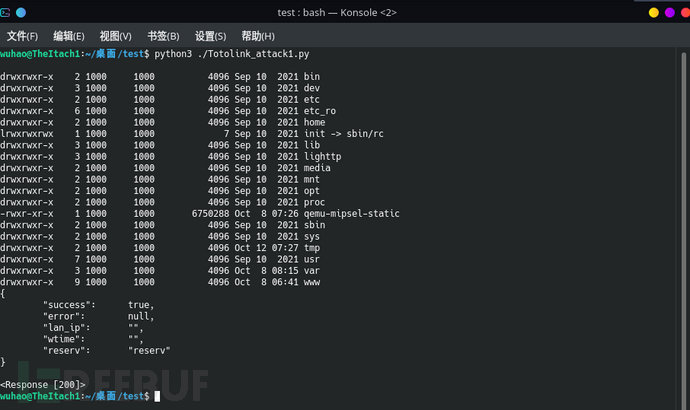This screenshot has width=690, height=410.
Task: Click the 'opt' directory name
Action: click(x=312, y=191)
